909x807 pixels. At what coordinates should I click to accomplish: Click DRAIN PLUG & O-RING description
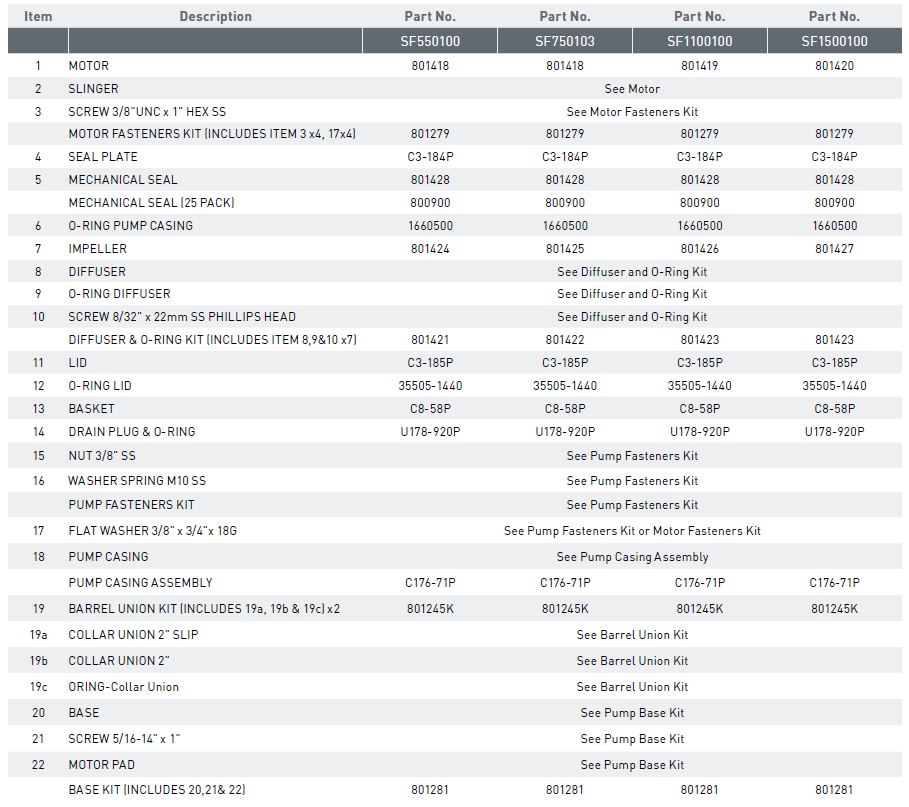coord(132,431)
